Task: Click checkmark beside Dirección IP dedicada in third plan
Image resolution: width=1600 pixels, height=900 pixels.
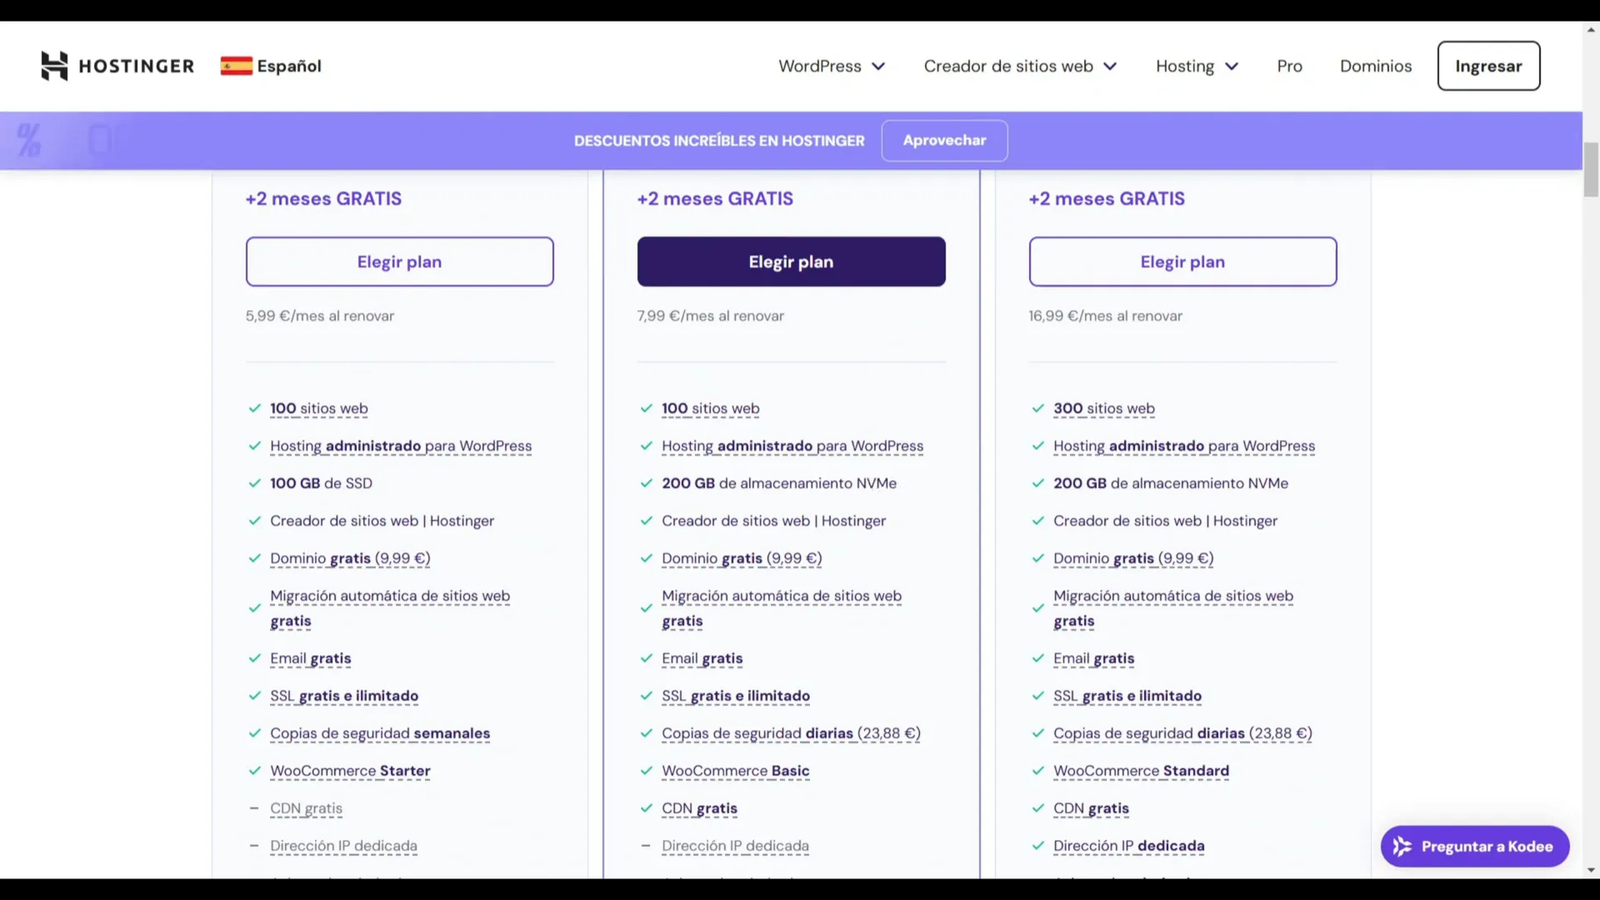Action: [x=1037, y=846]
